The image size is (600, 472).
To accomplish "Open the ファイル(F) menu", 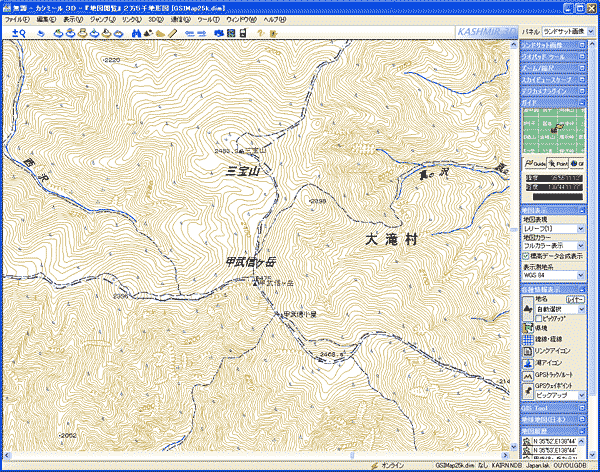I will 16,20.
